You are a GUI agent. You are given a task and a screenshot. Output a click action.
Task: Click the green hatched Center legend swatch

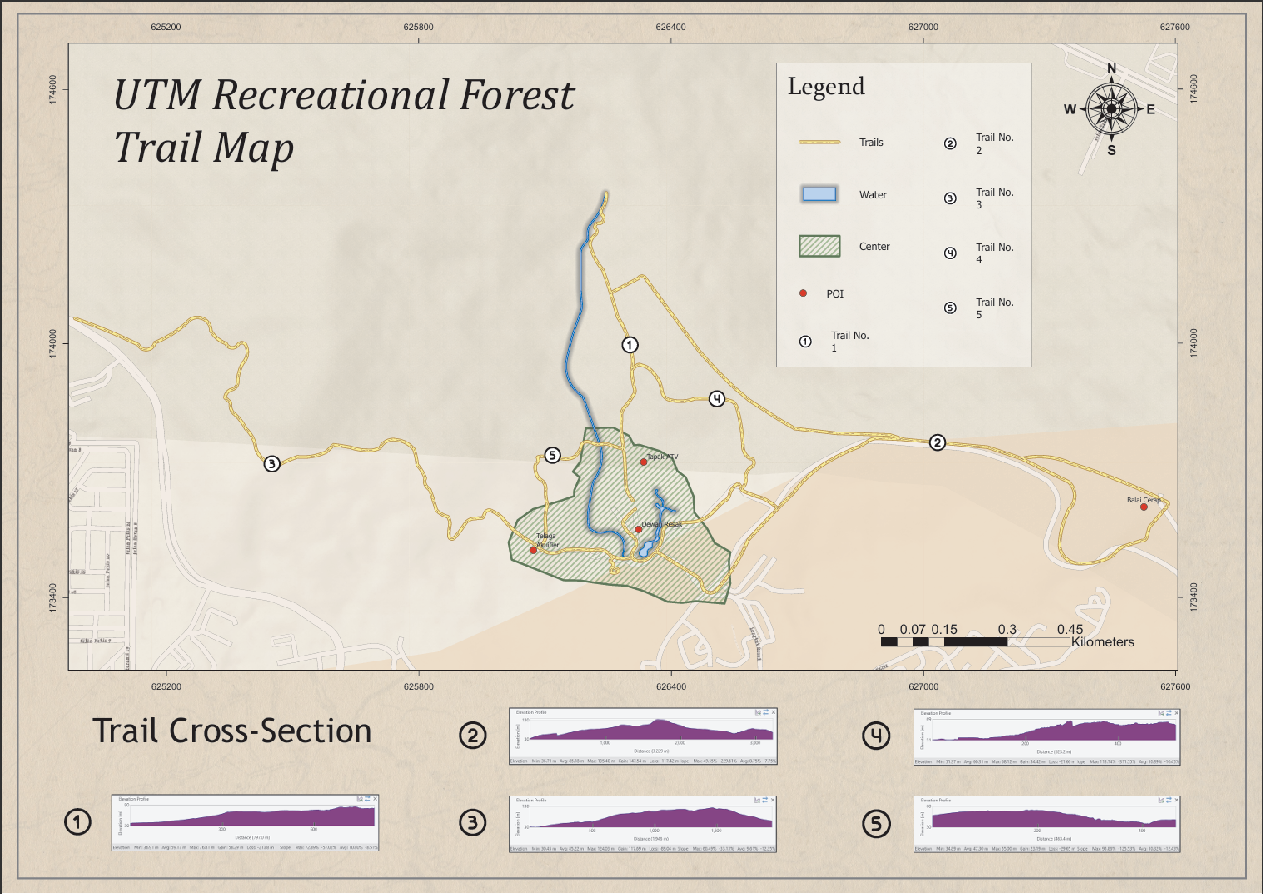click(820, 246)
